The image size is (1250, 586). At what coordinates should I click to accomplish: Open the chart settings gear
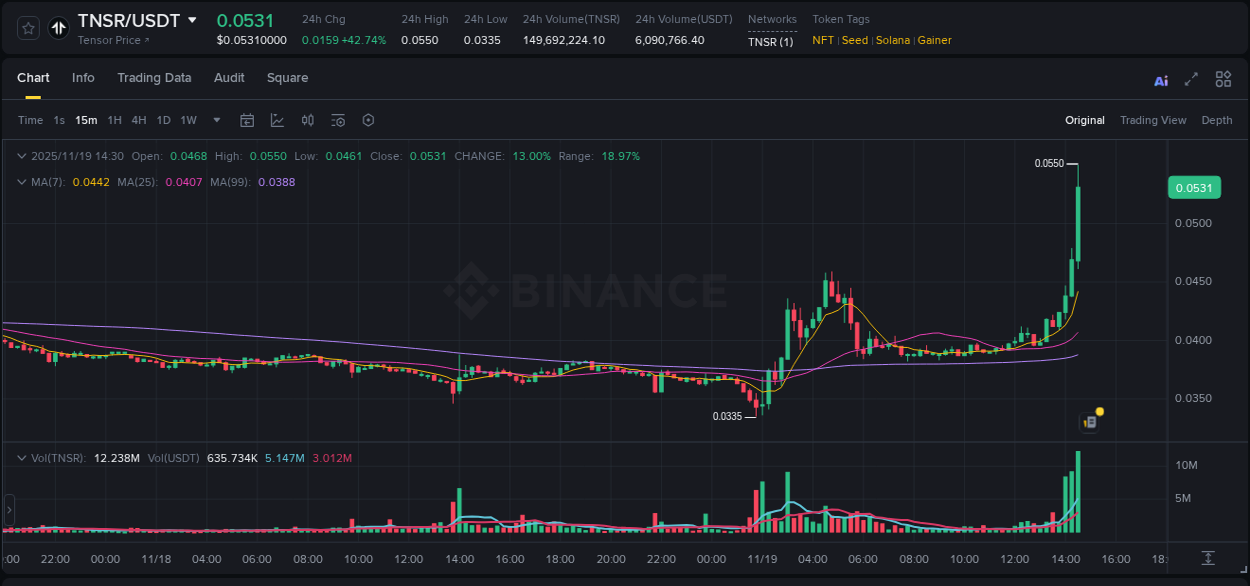point(368,120)
